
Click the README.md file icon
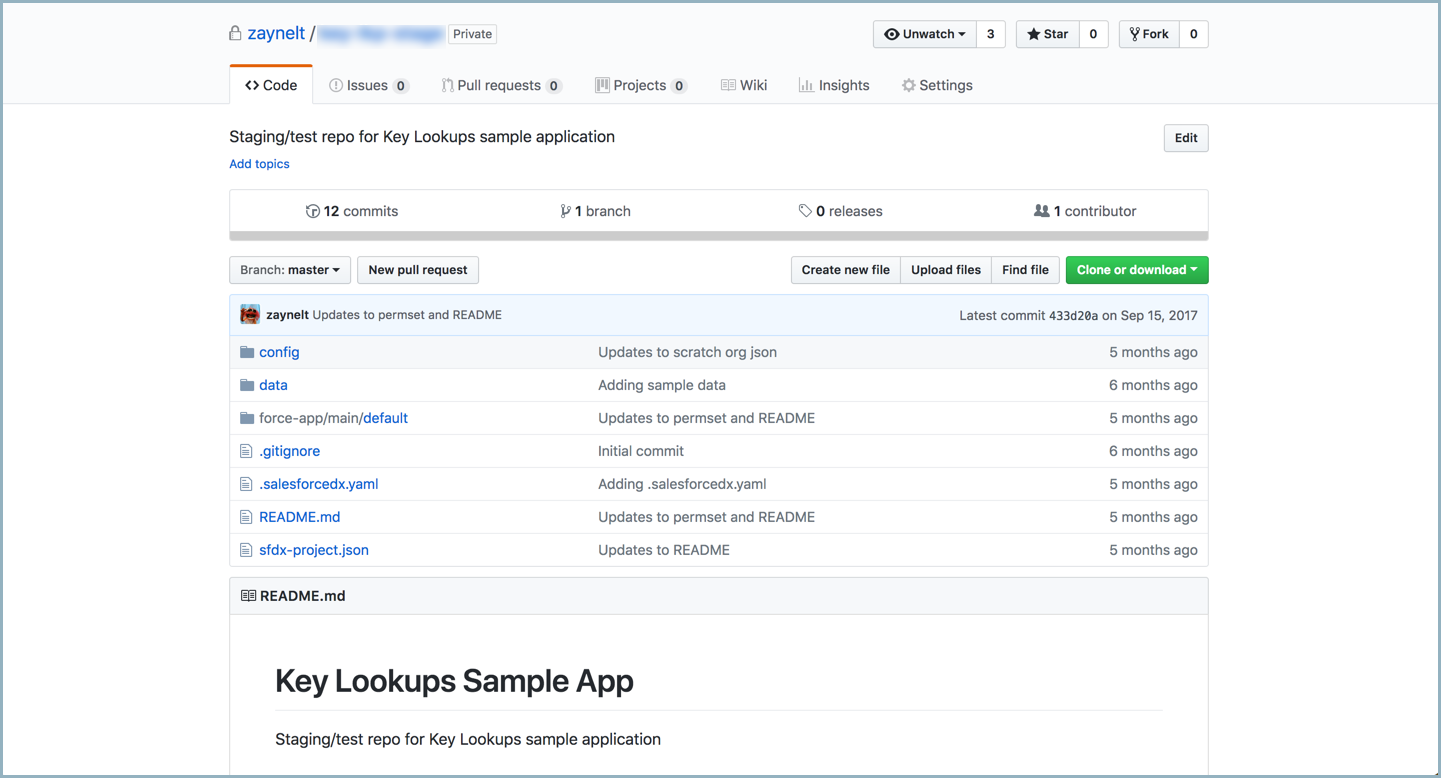click(x=246, y=517)
